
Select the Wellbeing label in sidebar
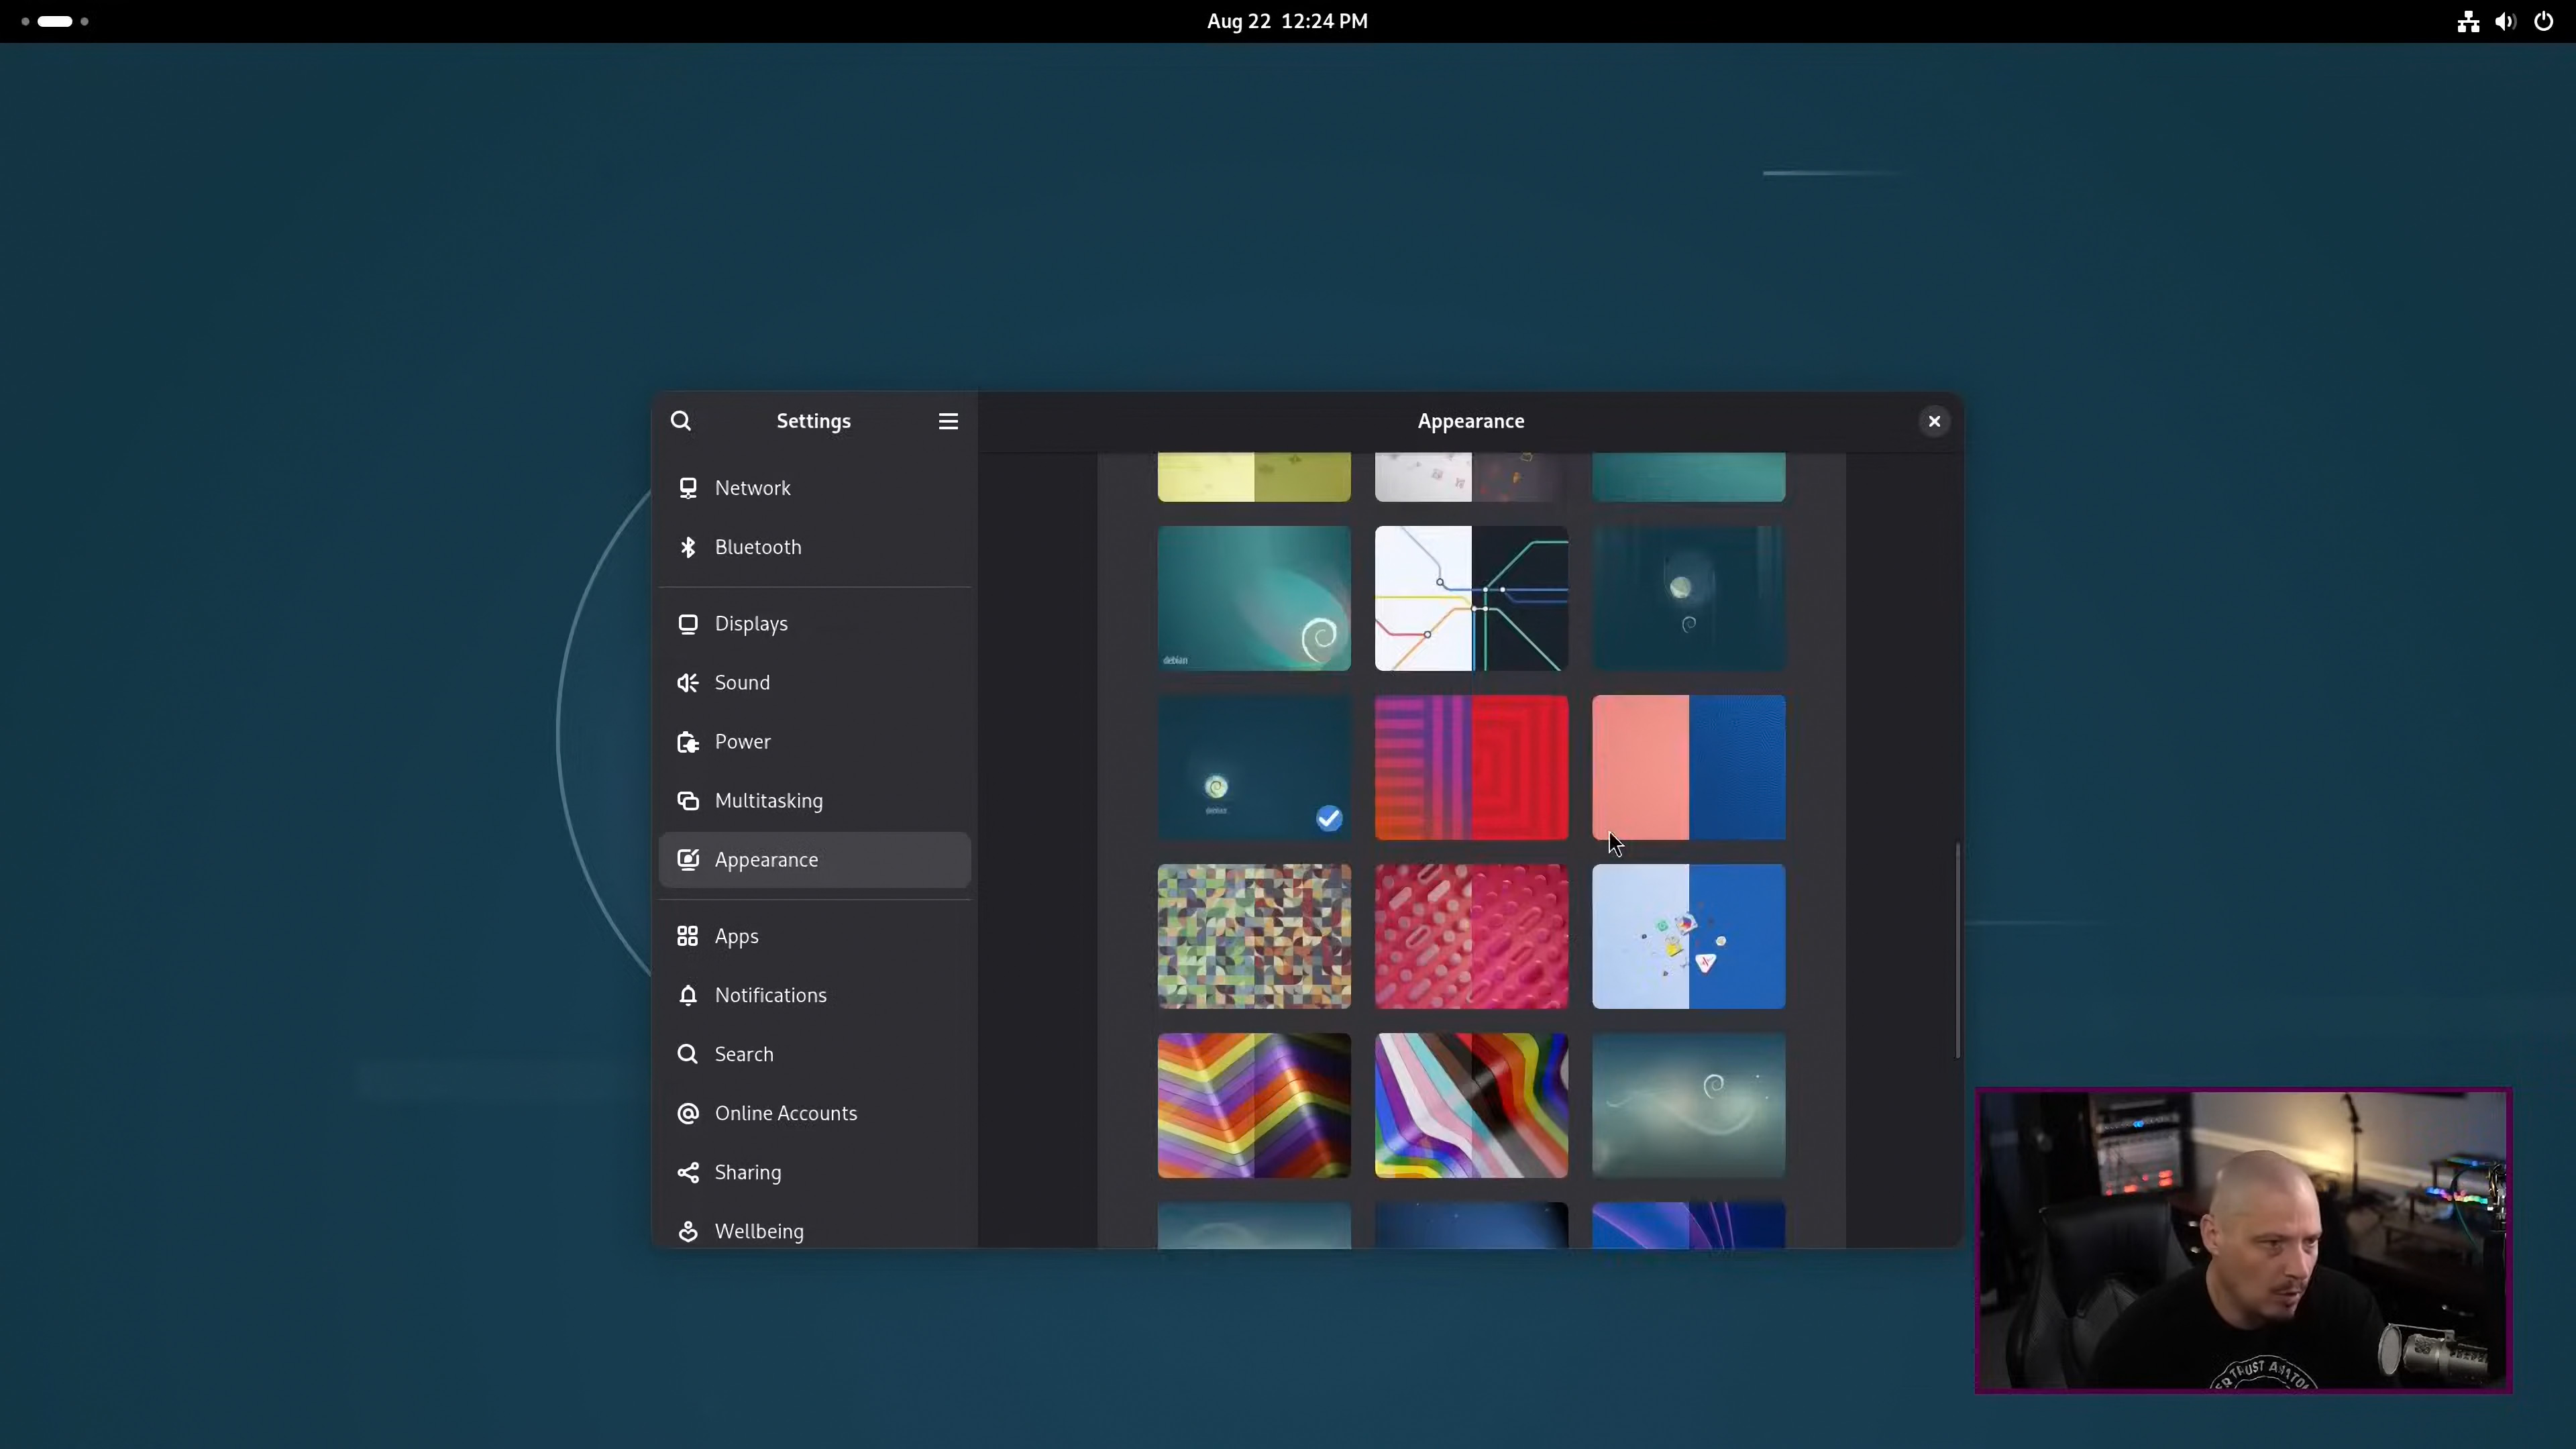[x=759, y=1232]
